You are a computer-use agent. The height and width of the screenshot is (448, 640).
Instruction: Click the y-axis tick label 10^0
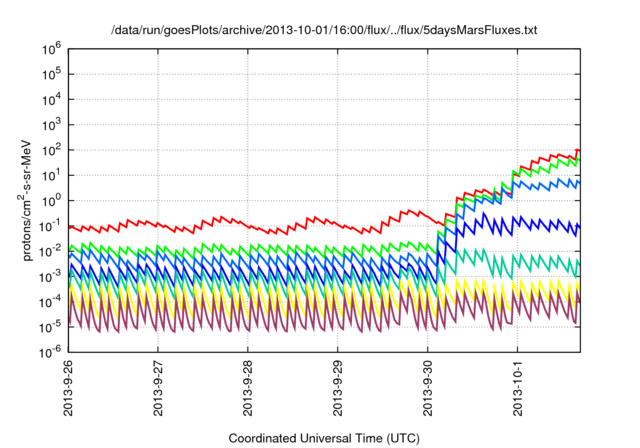coord(51,201)
